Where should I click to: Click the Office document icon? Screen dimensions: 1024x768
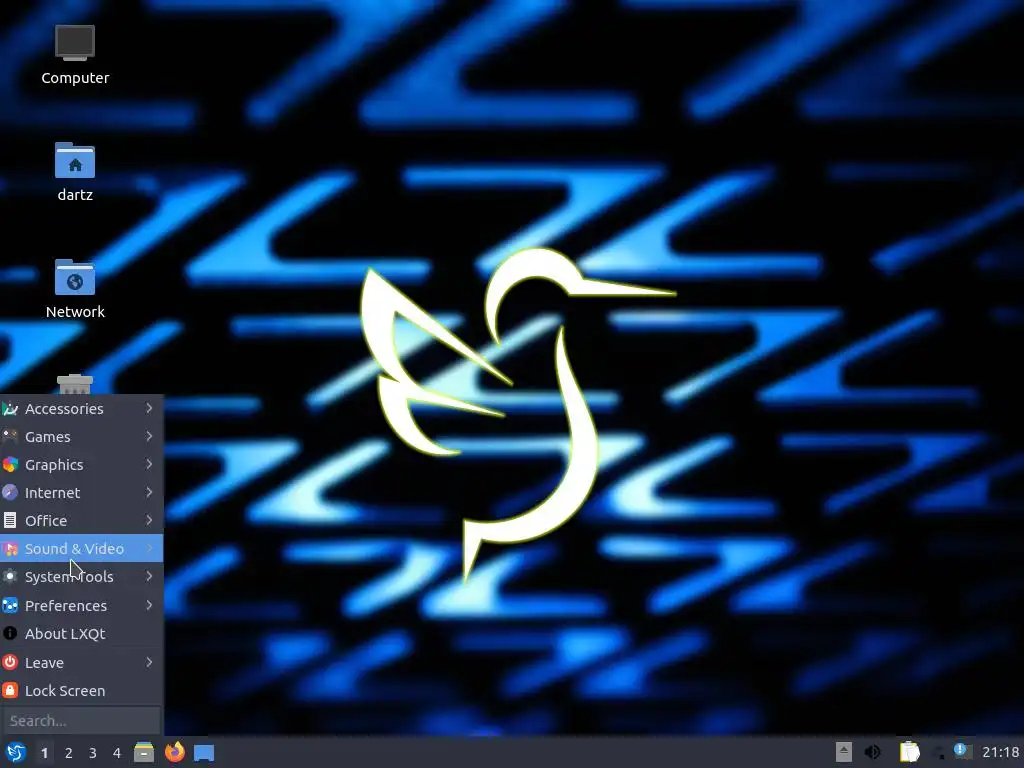pos(10,520)
